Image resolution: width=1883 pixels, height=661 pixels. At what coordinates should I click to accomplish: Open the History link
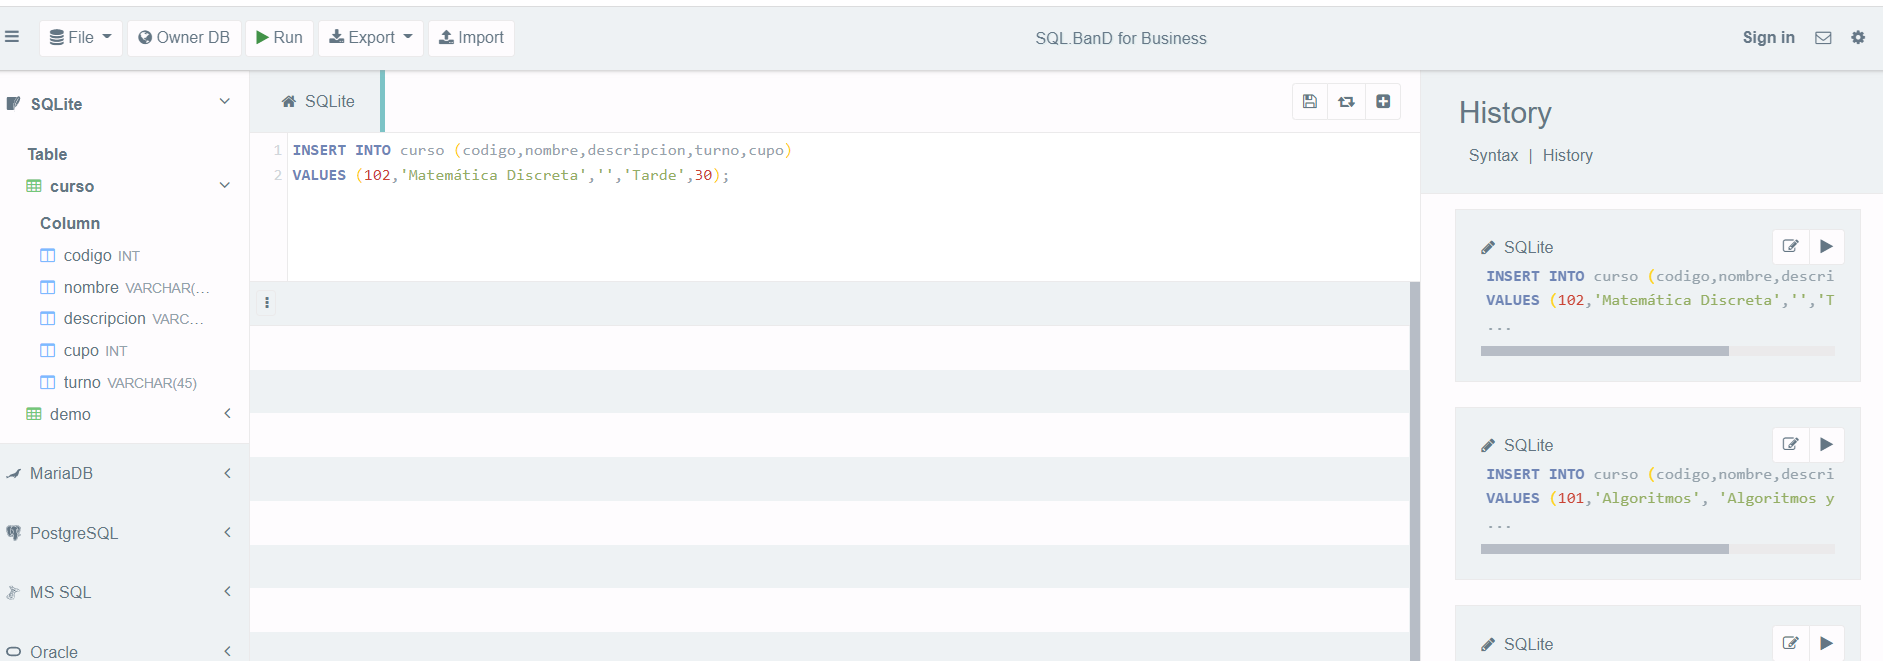(x=1567, y=155)
